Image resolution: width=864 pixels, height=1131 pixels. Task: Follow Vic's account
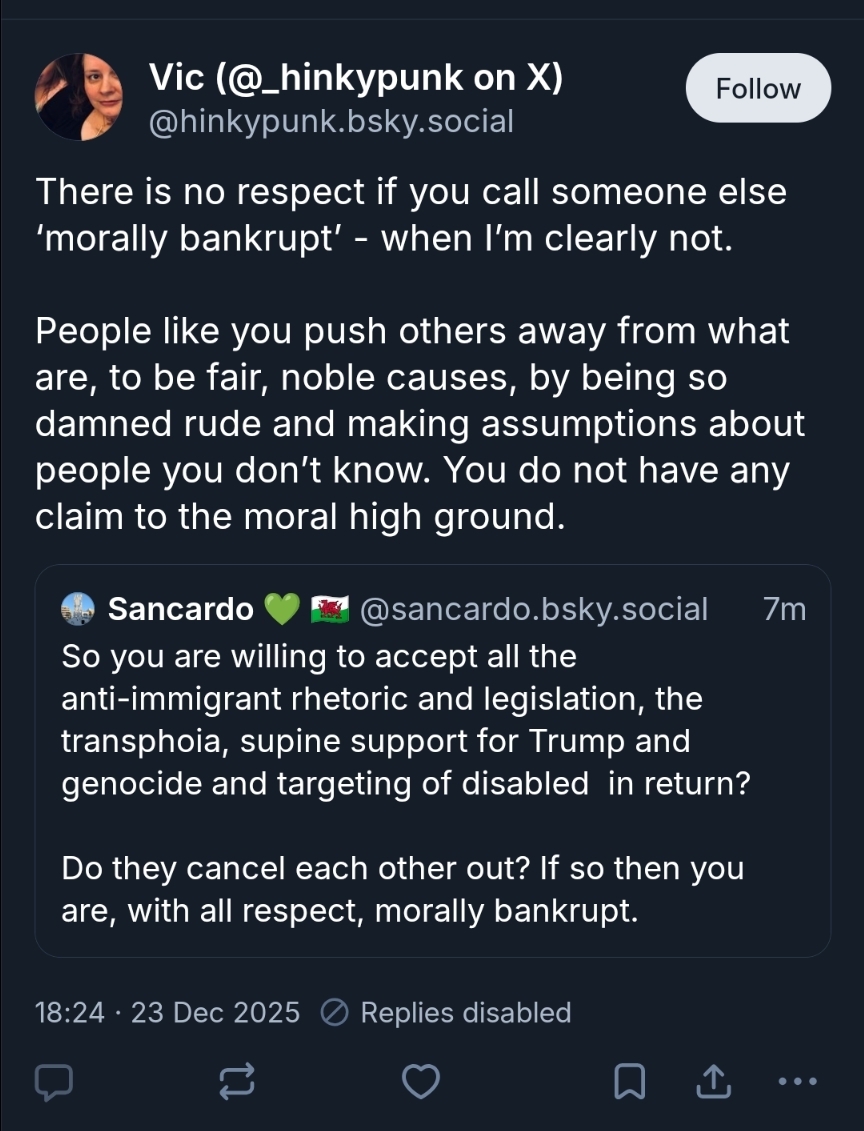coord(758,88)
